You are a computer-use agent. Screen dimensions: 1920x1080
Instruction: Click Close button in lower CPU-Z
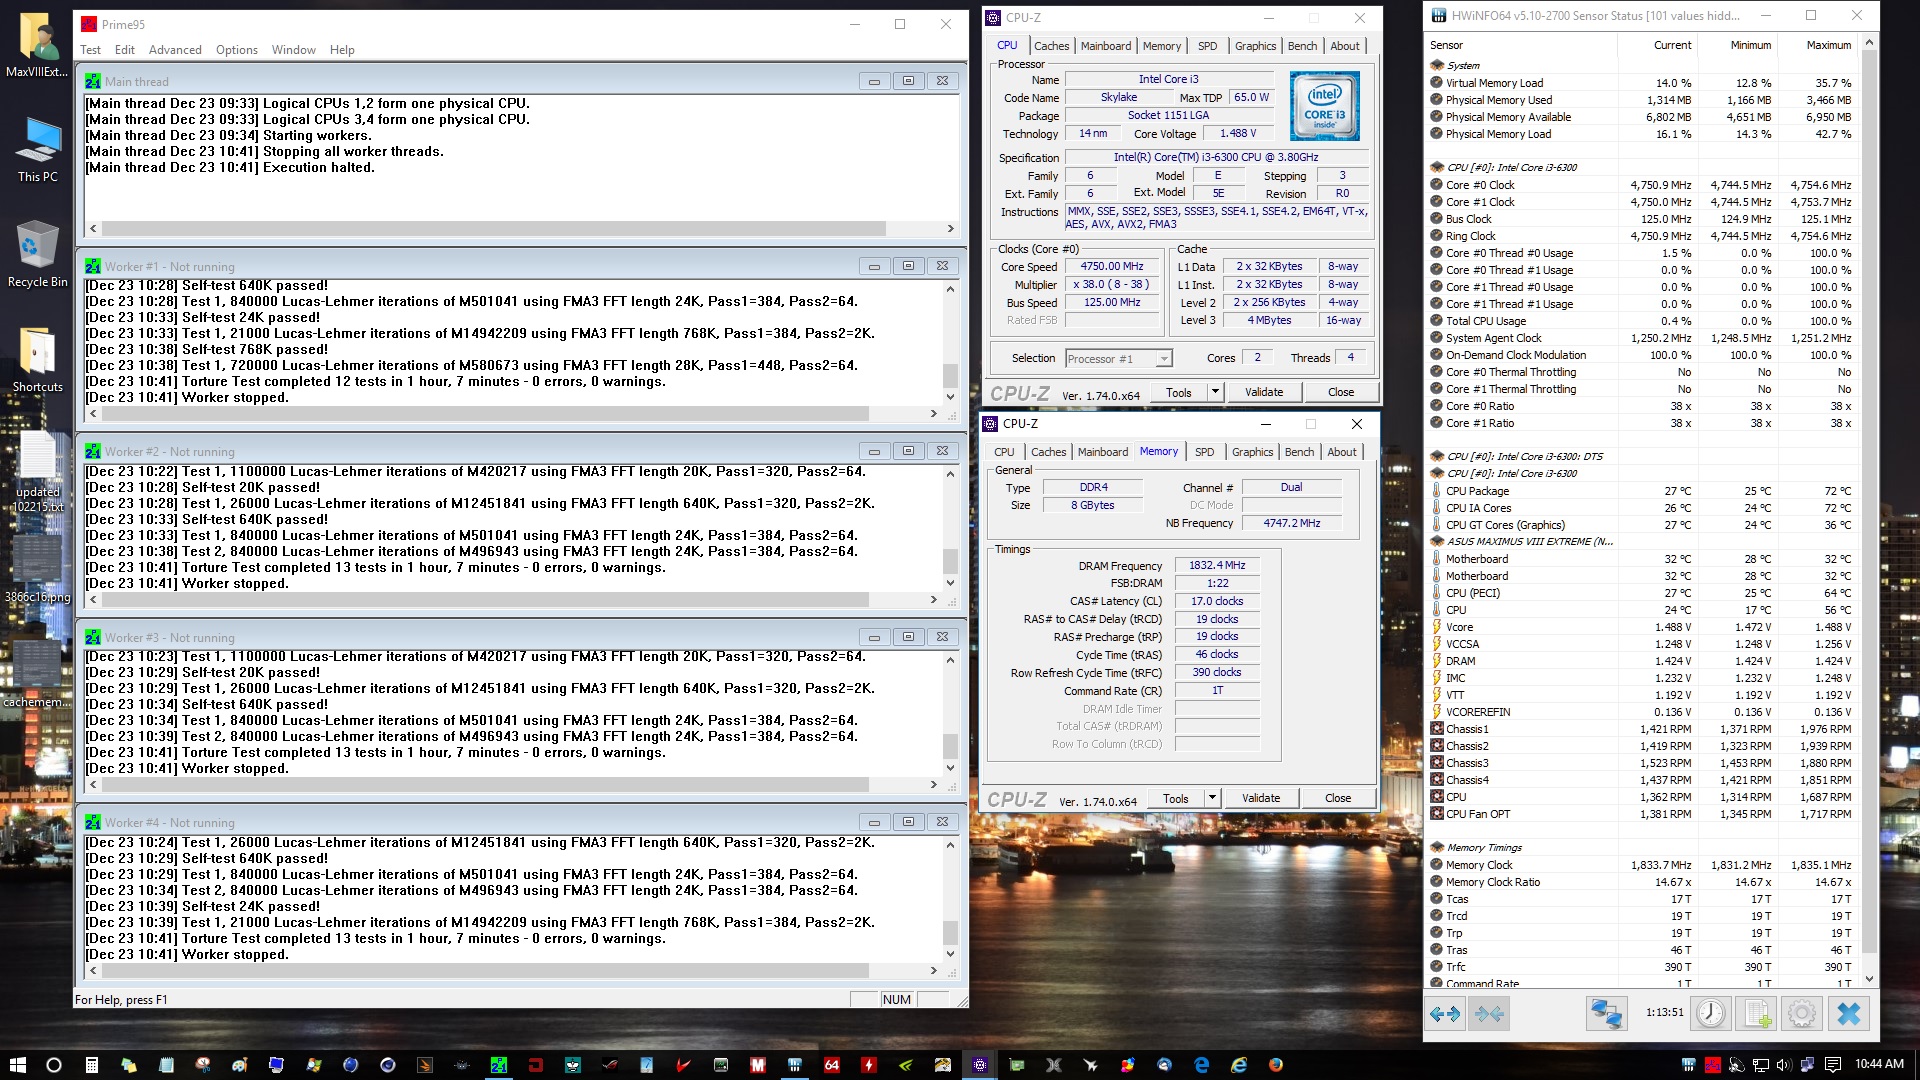pyautogui.click(x=1337, y=798)
